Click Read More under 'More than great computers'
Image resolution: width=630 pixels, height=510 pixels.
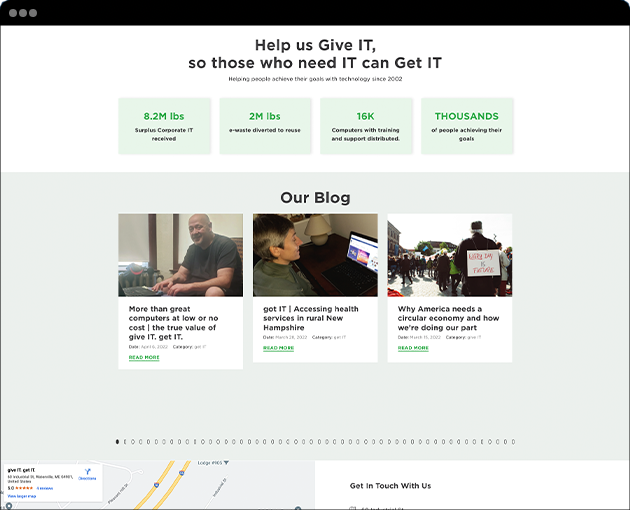tap(144, 357)
